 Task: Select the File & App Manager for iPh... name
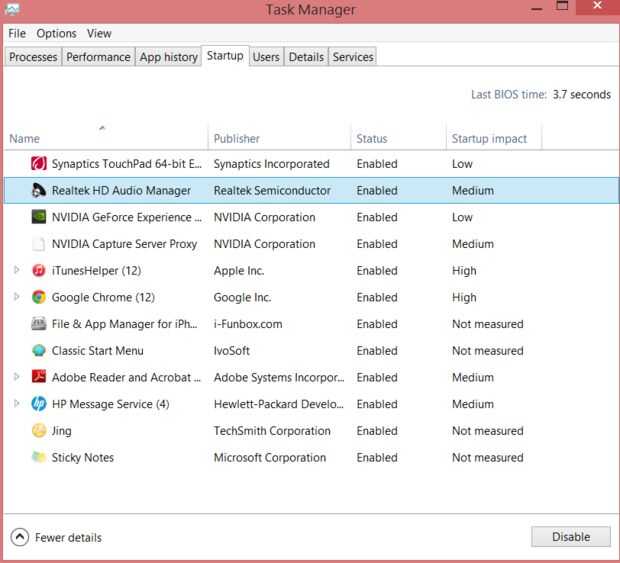click(x=125, y=324)
